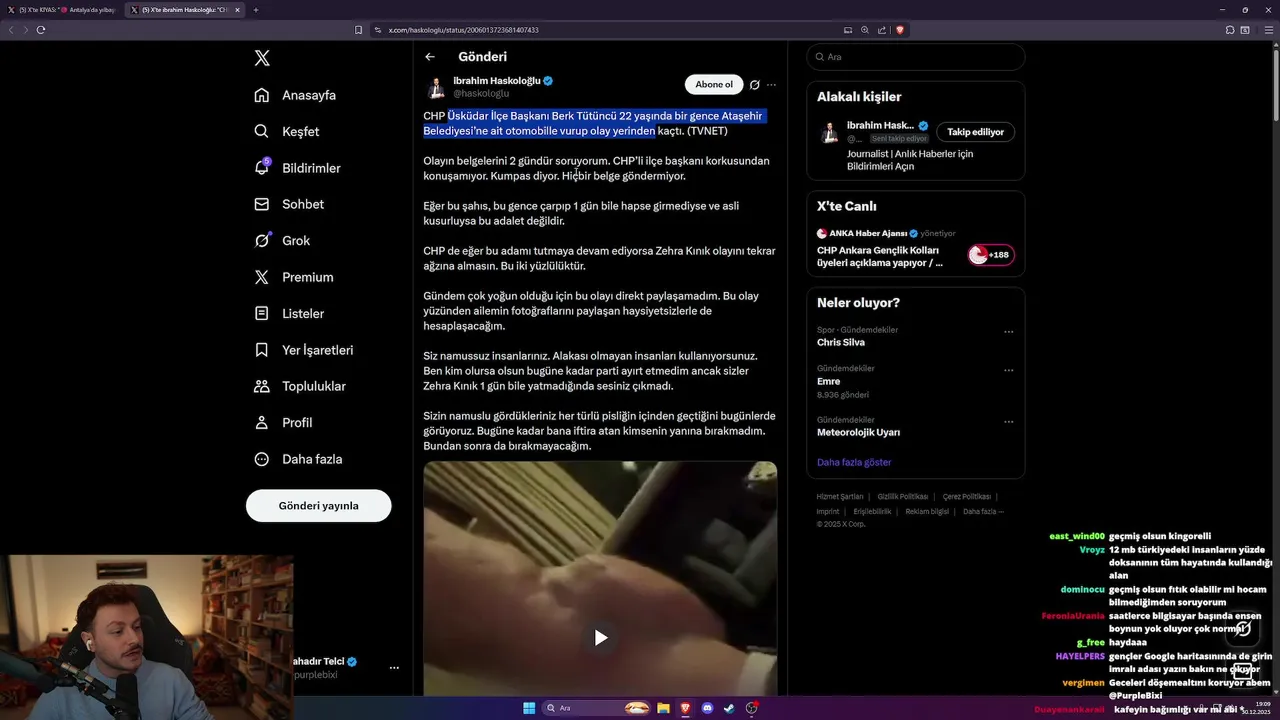Viewport: 1280px width, 720px height.
Task: Open Steam from the taskbar
Action: 729,708
